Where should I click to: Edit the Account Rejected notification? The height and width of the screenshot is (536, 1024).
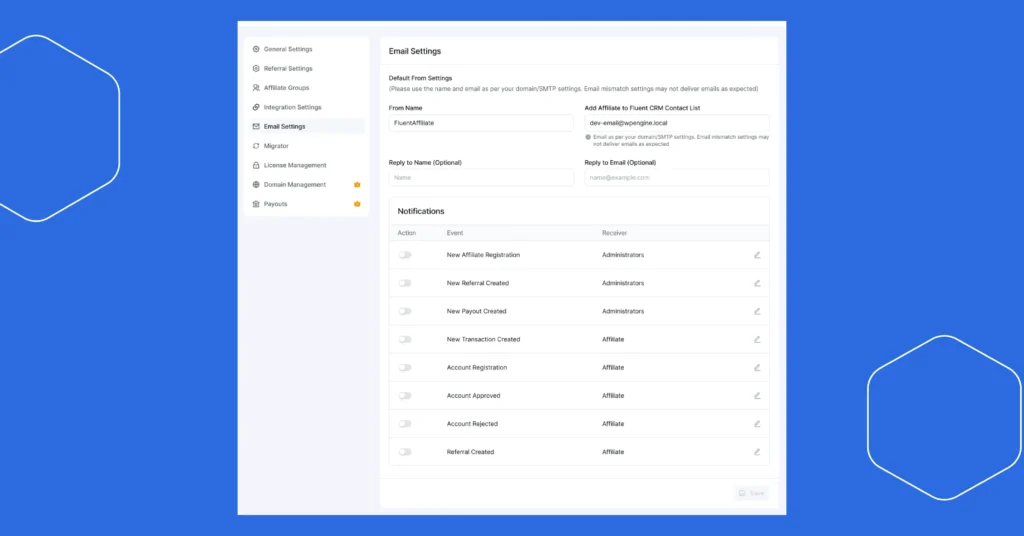[757, 424]
